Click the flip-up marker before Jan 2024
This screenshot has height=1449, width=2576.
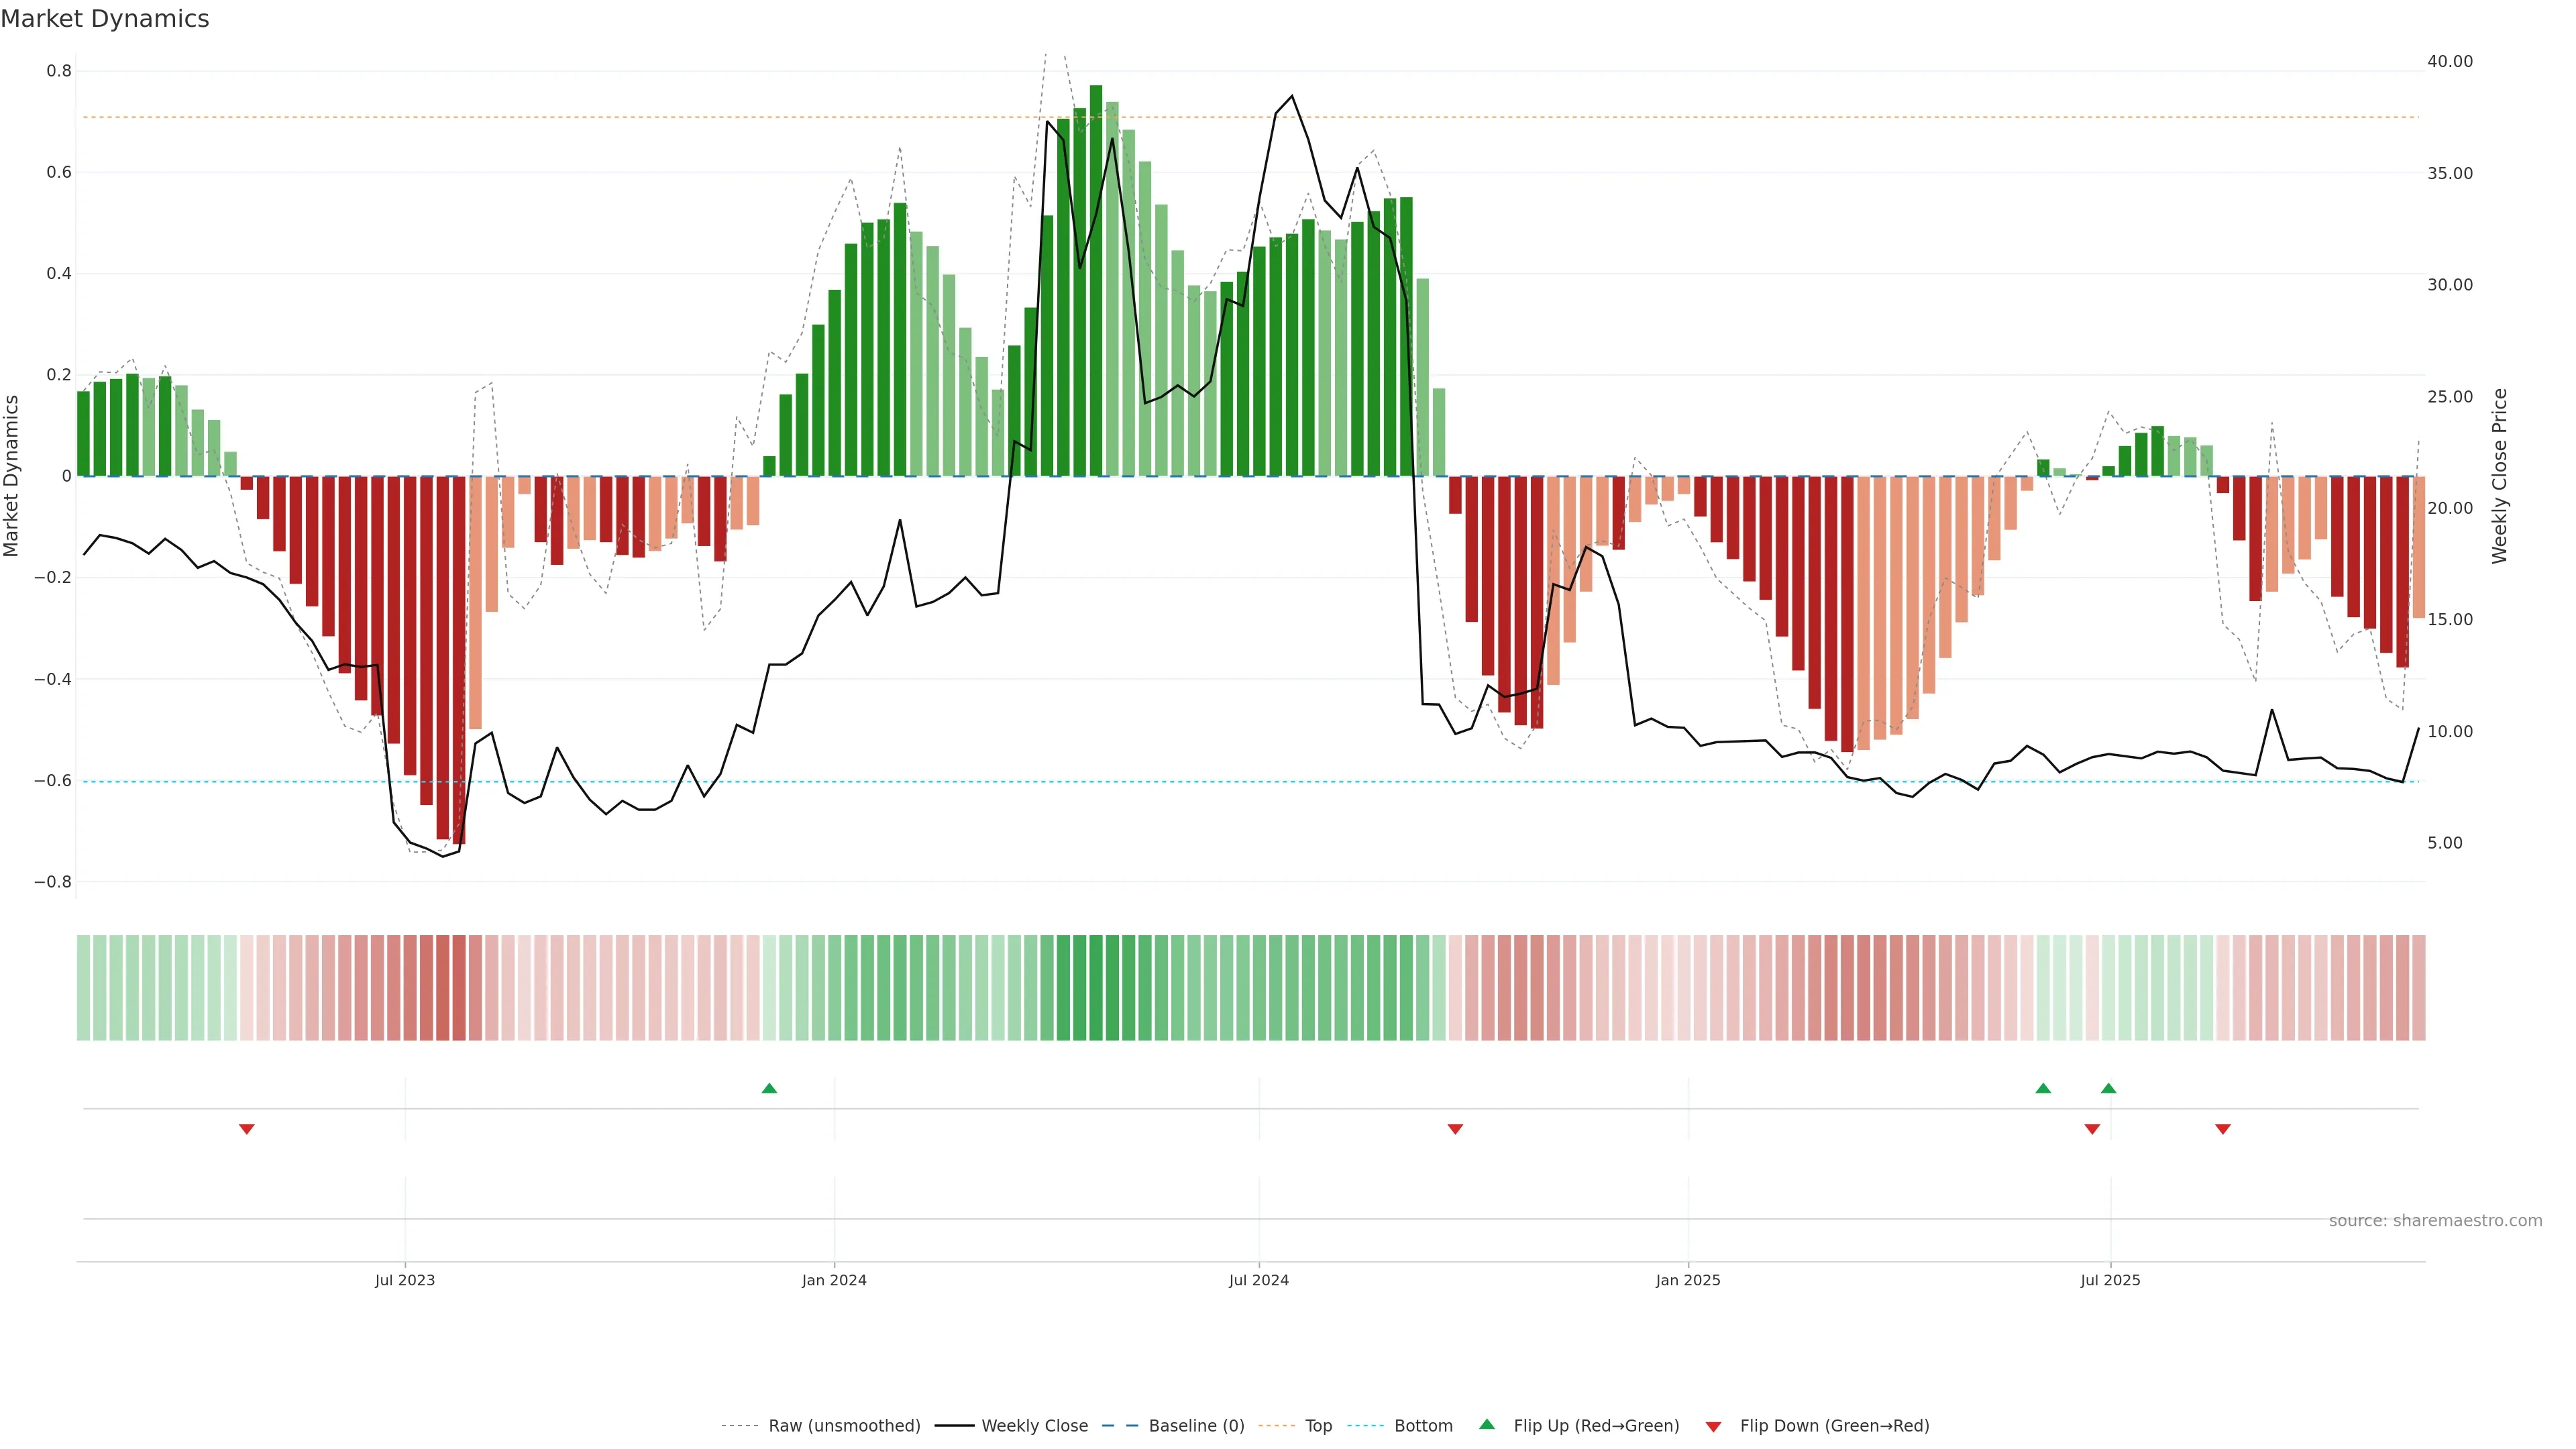pos(769,1088)
